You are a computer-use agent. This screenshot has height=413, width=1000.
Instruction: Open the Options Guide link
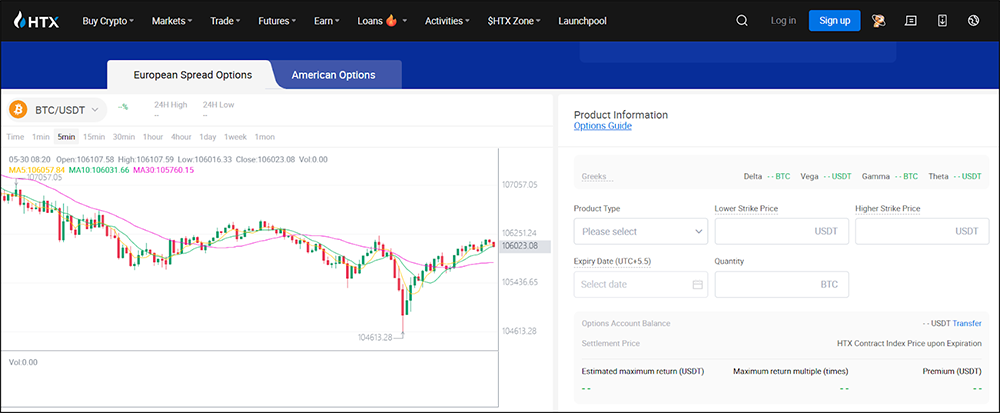click(x=603, y=126)
